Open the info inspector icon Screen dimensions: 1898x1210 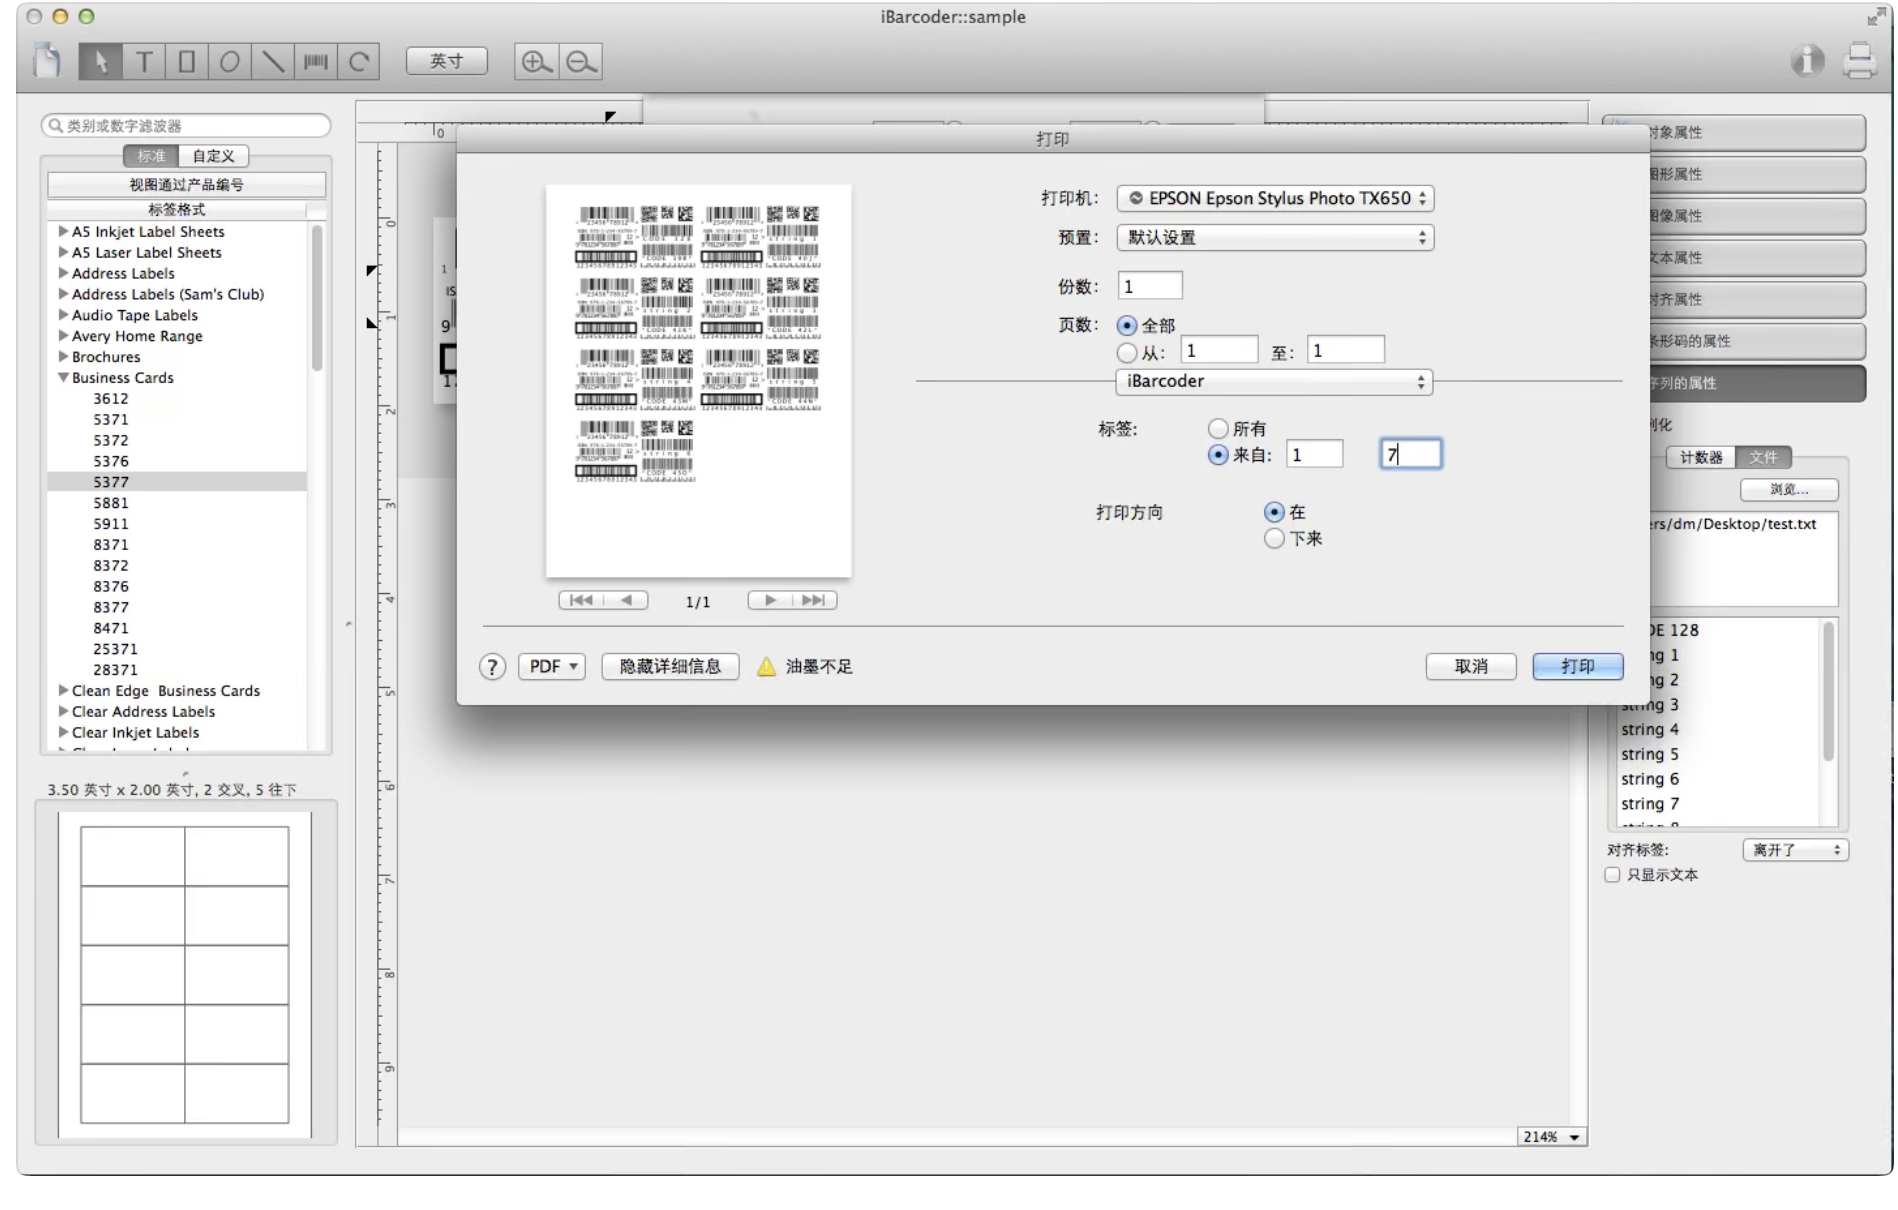(x=1807, y=61)
